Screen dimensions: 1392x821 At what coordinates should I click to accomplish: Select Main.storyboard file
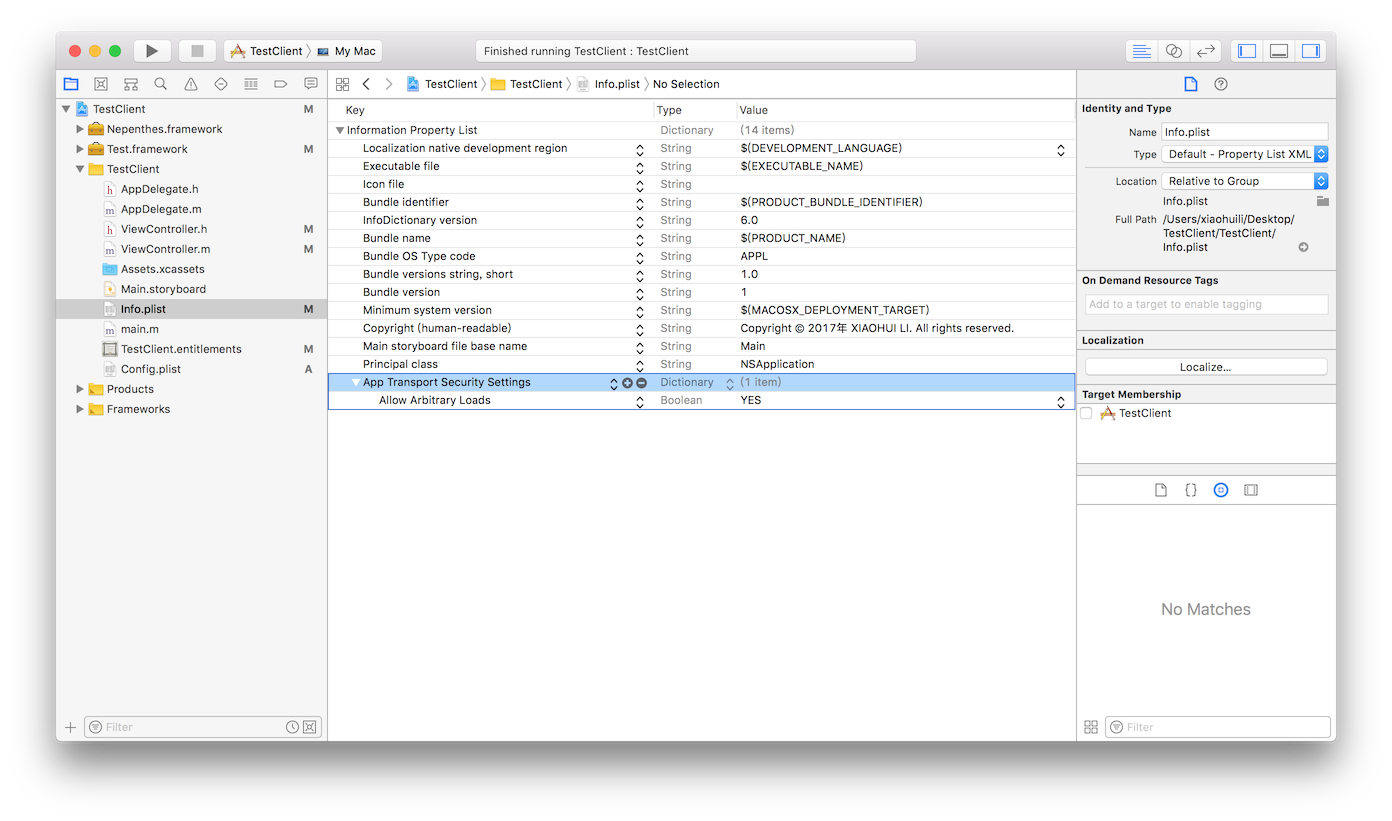[x=163, y=289]
